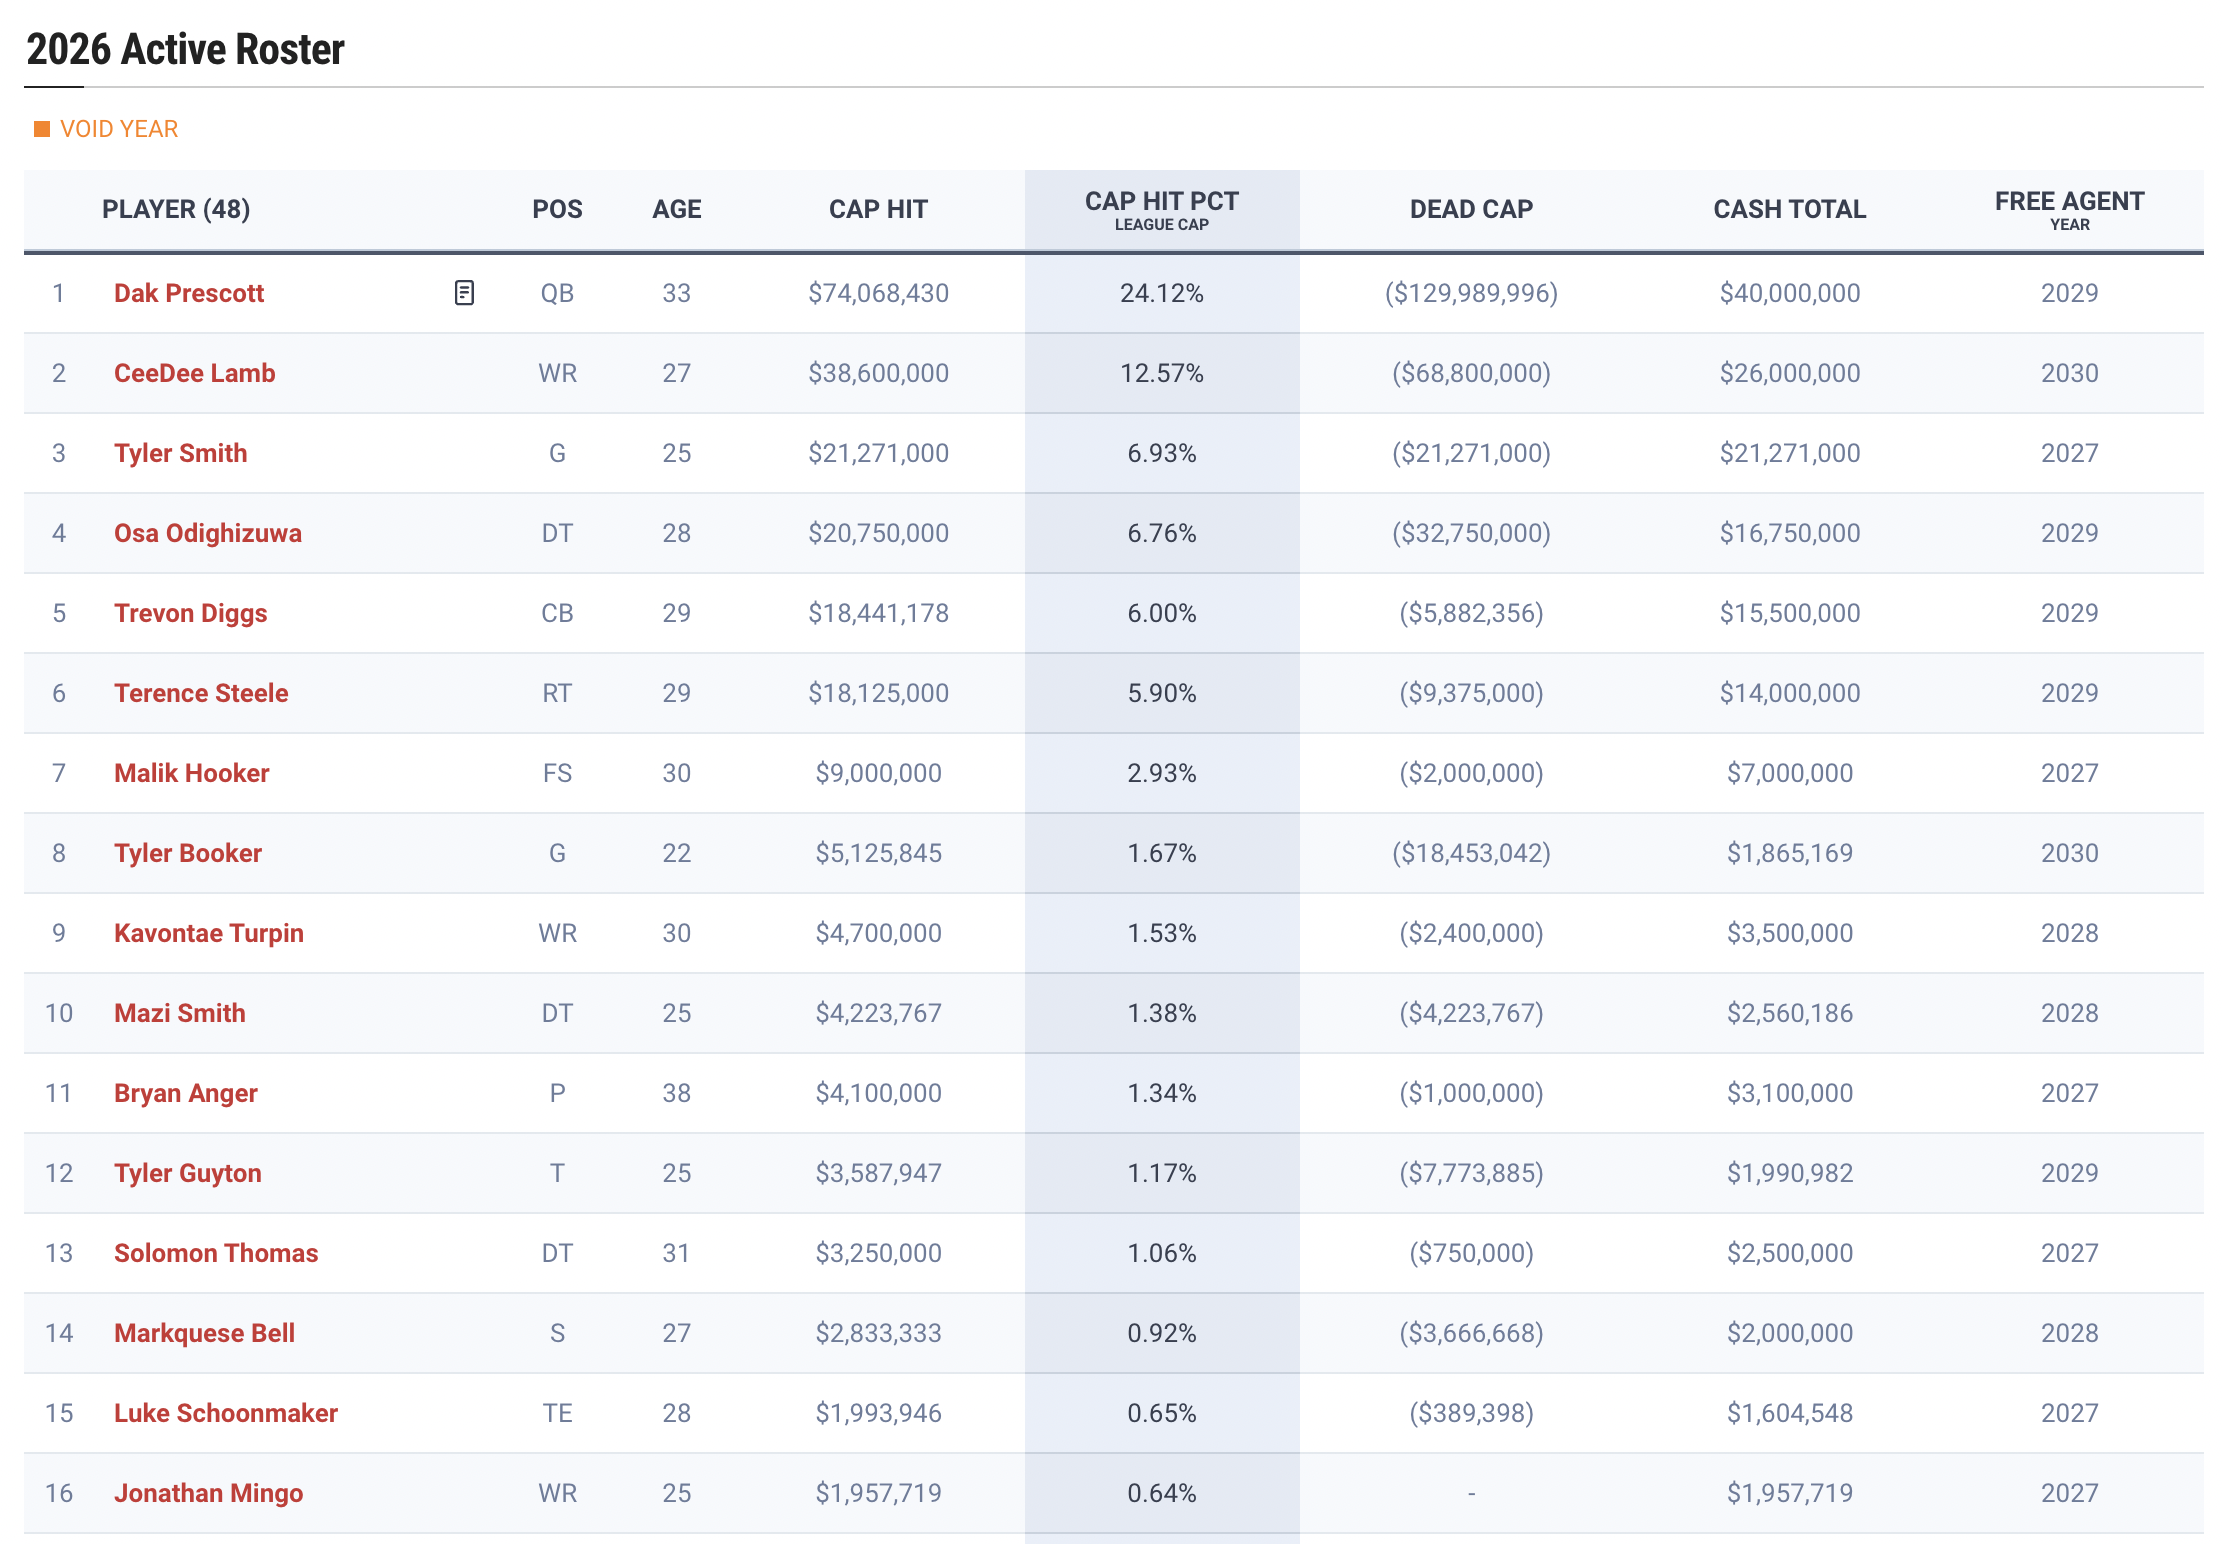Select the 0.64% cap percentage cell
Screen dimensions: 2222x1544
click(x=1162, y=1493)
